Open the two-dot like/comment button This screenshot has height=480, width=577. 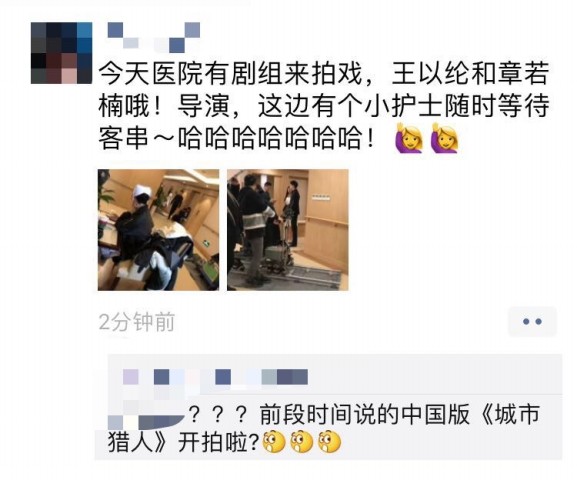coord(532,321)
